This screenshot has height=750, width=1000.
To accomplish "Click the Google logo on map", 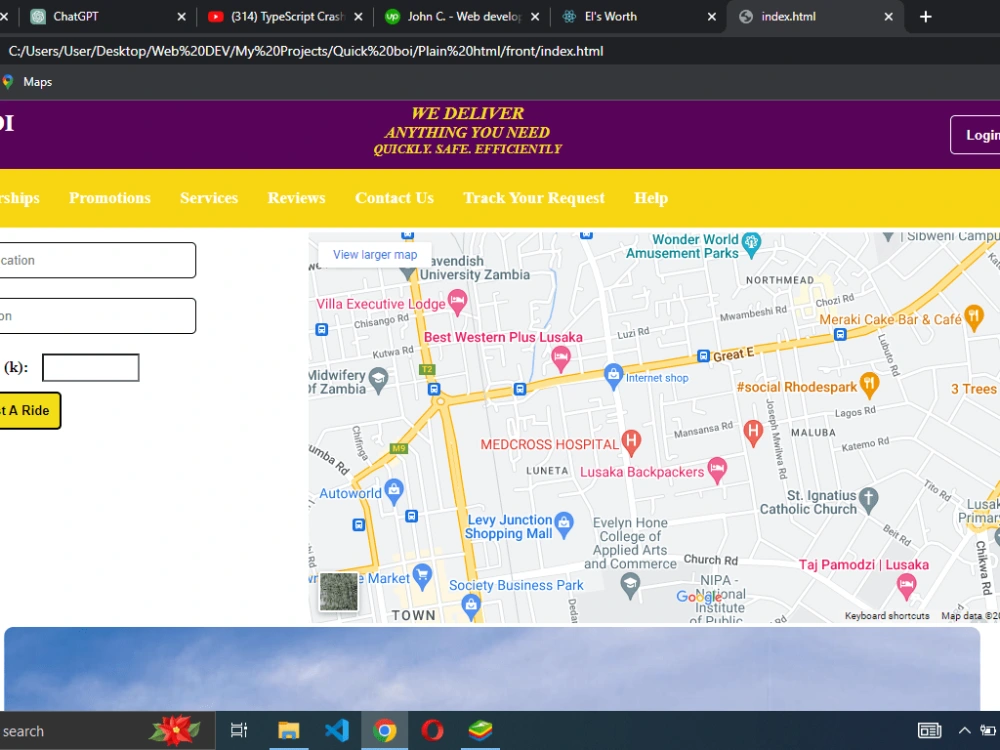I will pos(699,597).
